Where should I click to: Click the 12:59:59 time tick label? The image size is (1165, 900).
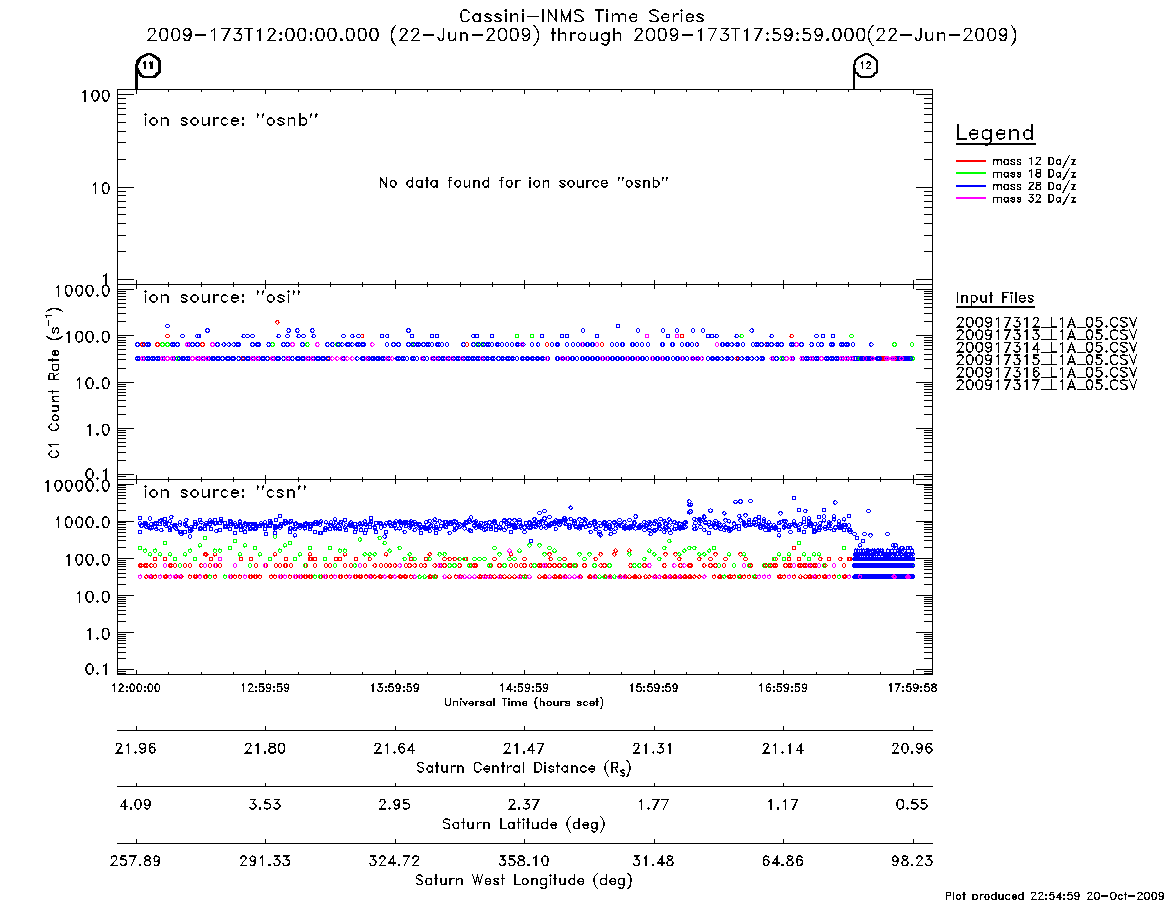click(x=265, y=688)
